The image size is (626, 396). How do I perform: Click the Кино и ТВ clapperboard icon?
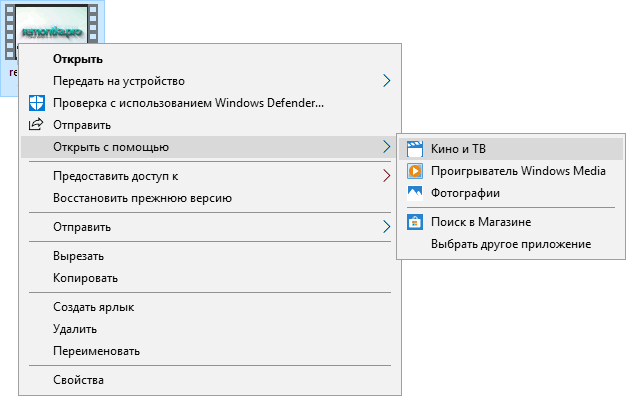tap(415, 149)
